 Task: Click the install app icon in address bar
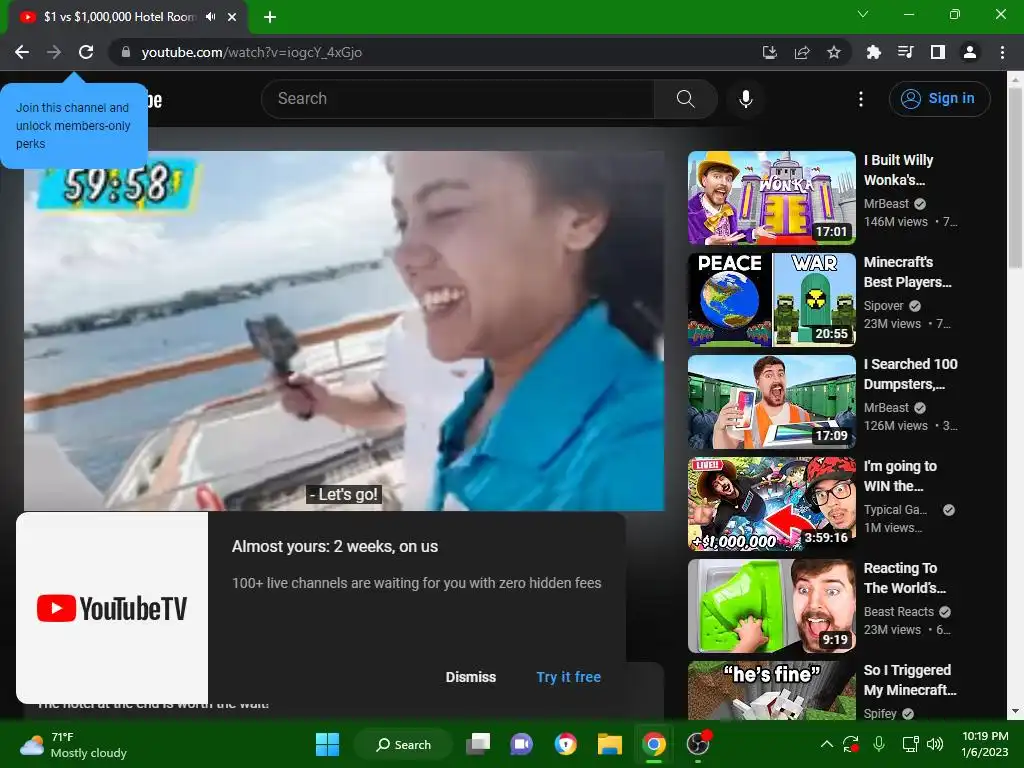click(x=770, y=52)
